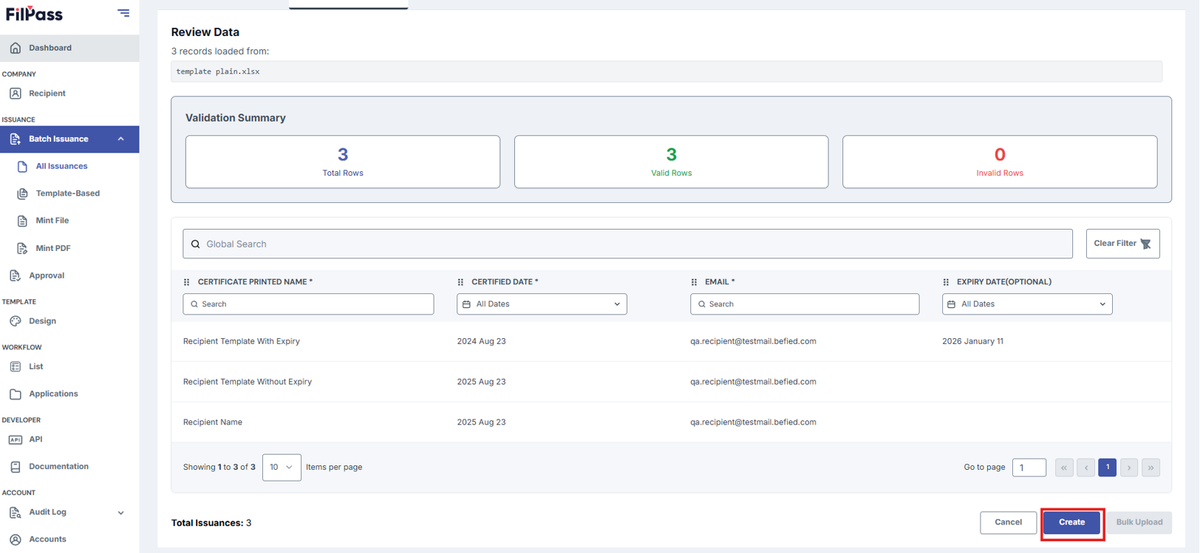Click the Certificate Printed Name column drag handle
1200x553 pixels.
click(x=186, y=282)
